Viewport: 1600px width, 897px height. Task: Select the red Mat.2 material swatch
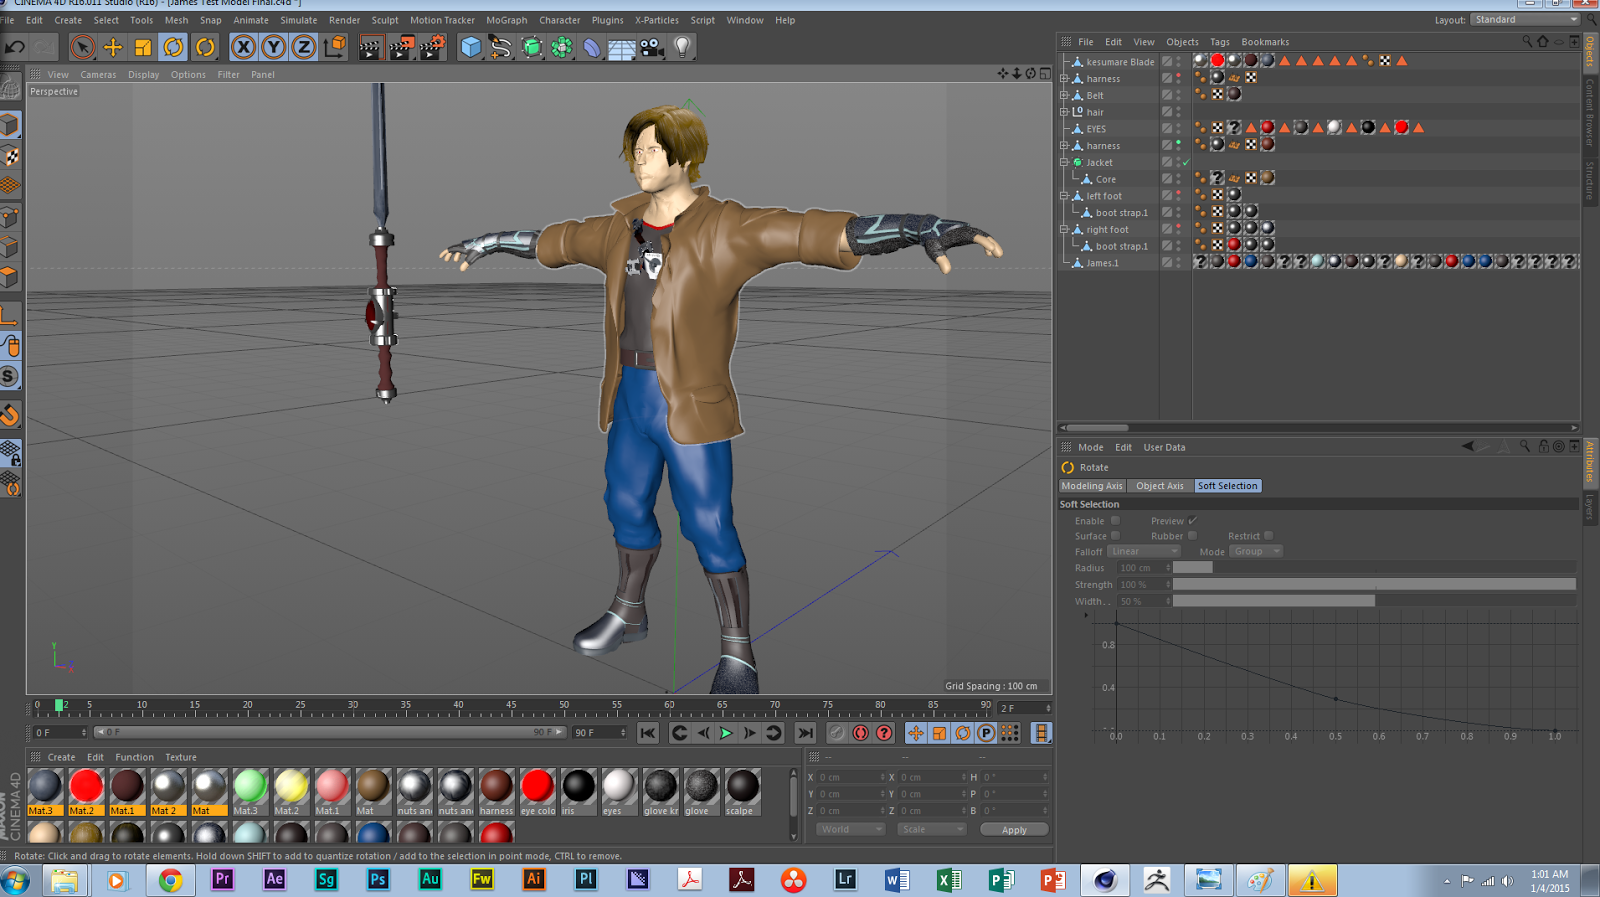pyautogui.click(x=85, y=788)
